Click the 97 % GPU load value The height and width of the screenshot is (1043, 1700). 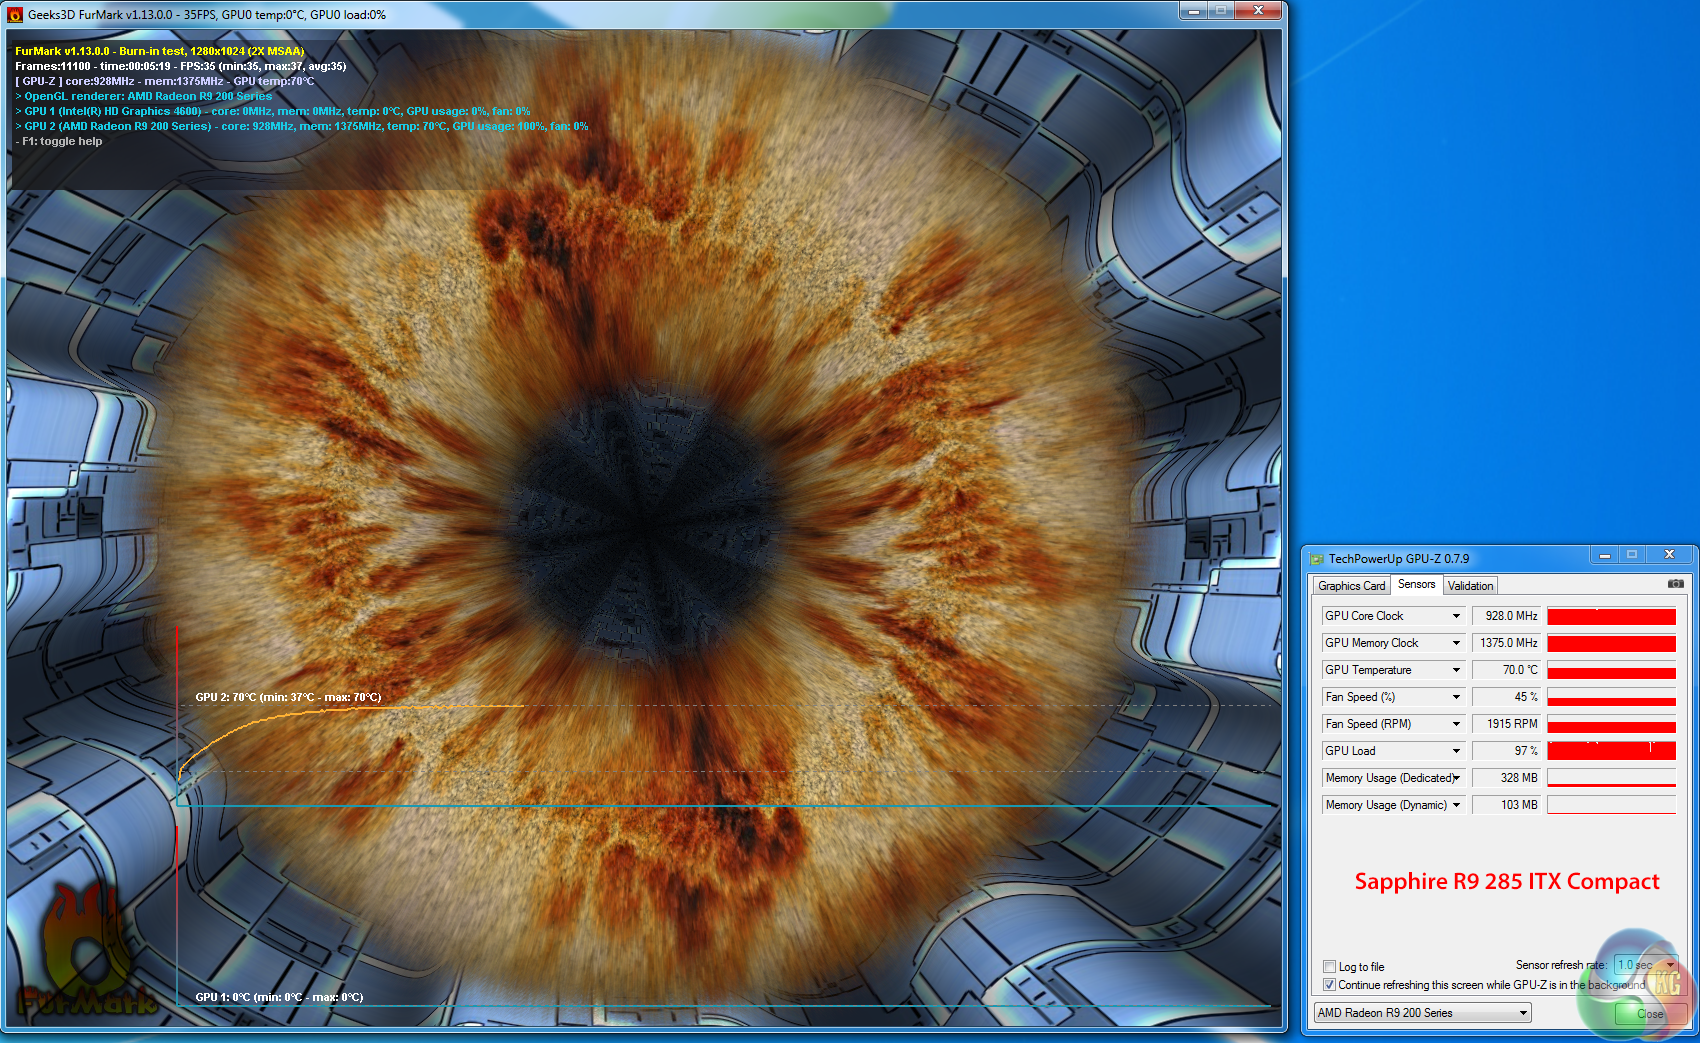[x=1507, y=751]
